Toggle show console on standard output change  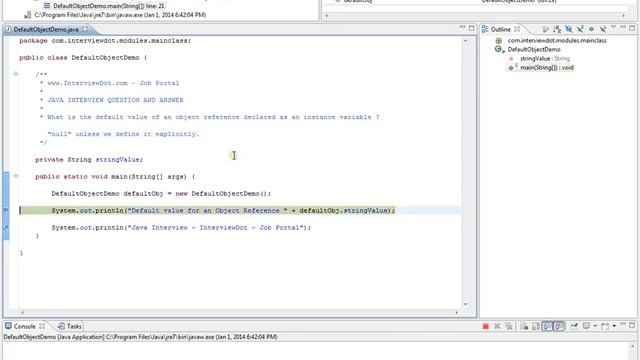(x=547, y=326)
